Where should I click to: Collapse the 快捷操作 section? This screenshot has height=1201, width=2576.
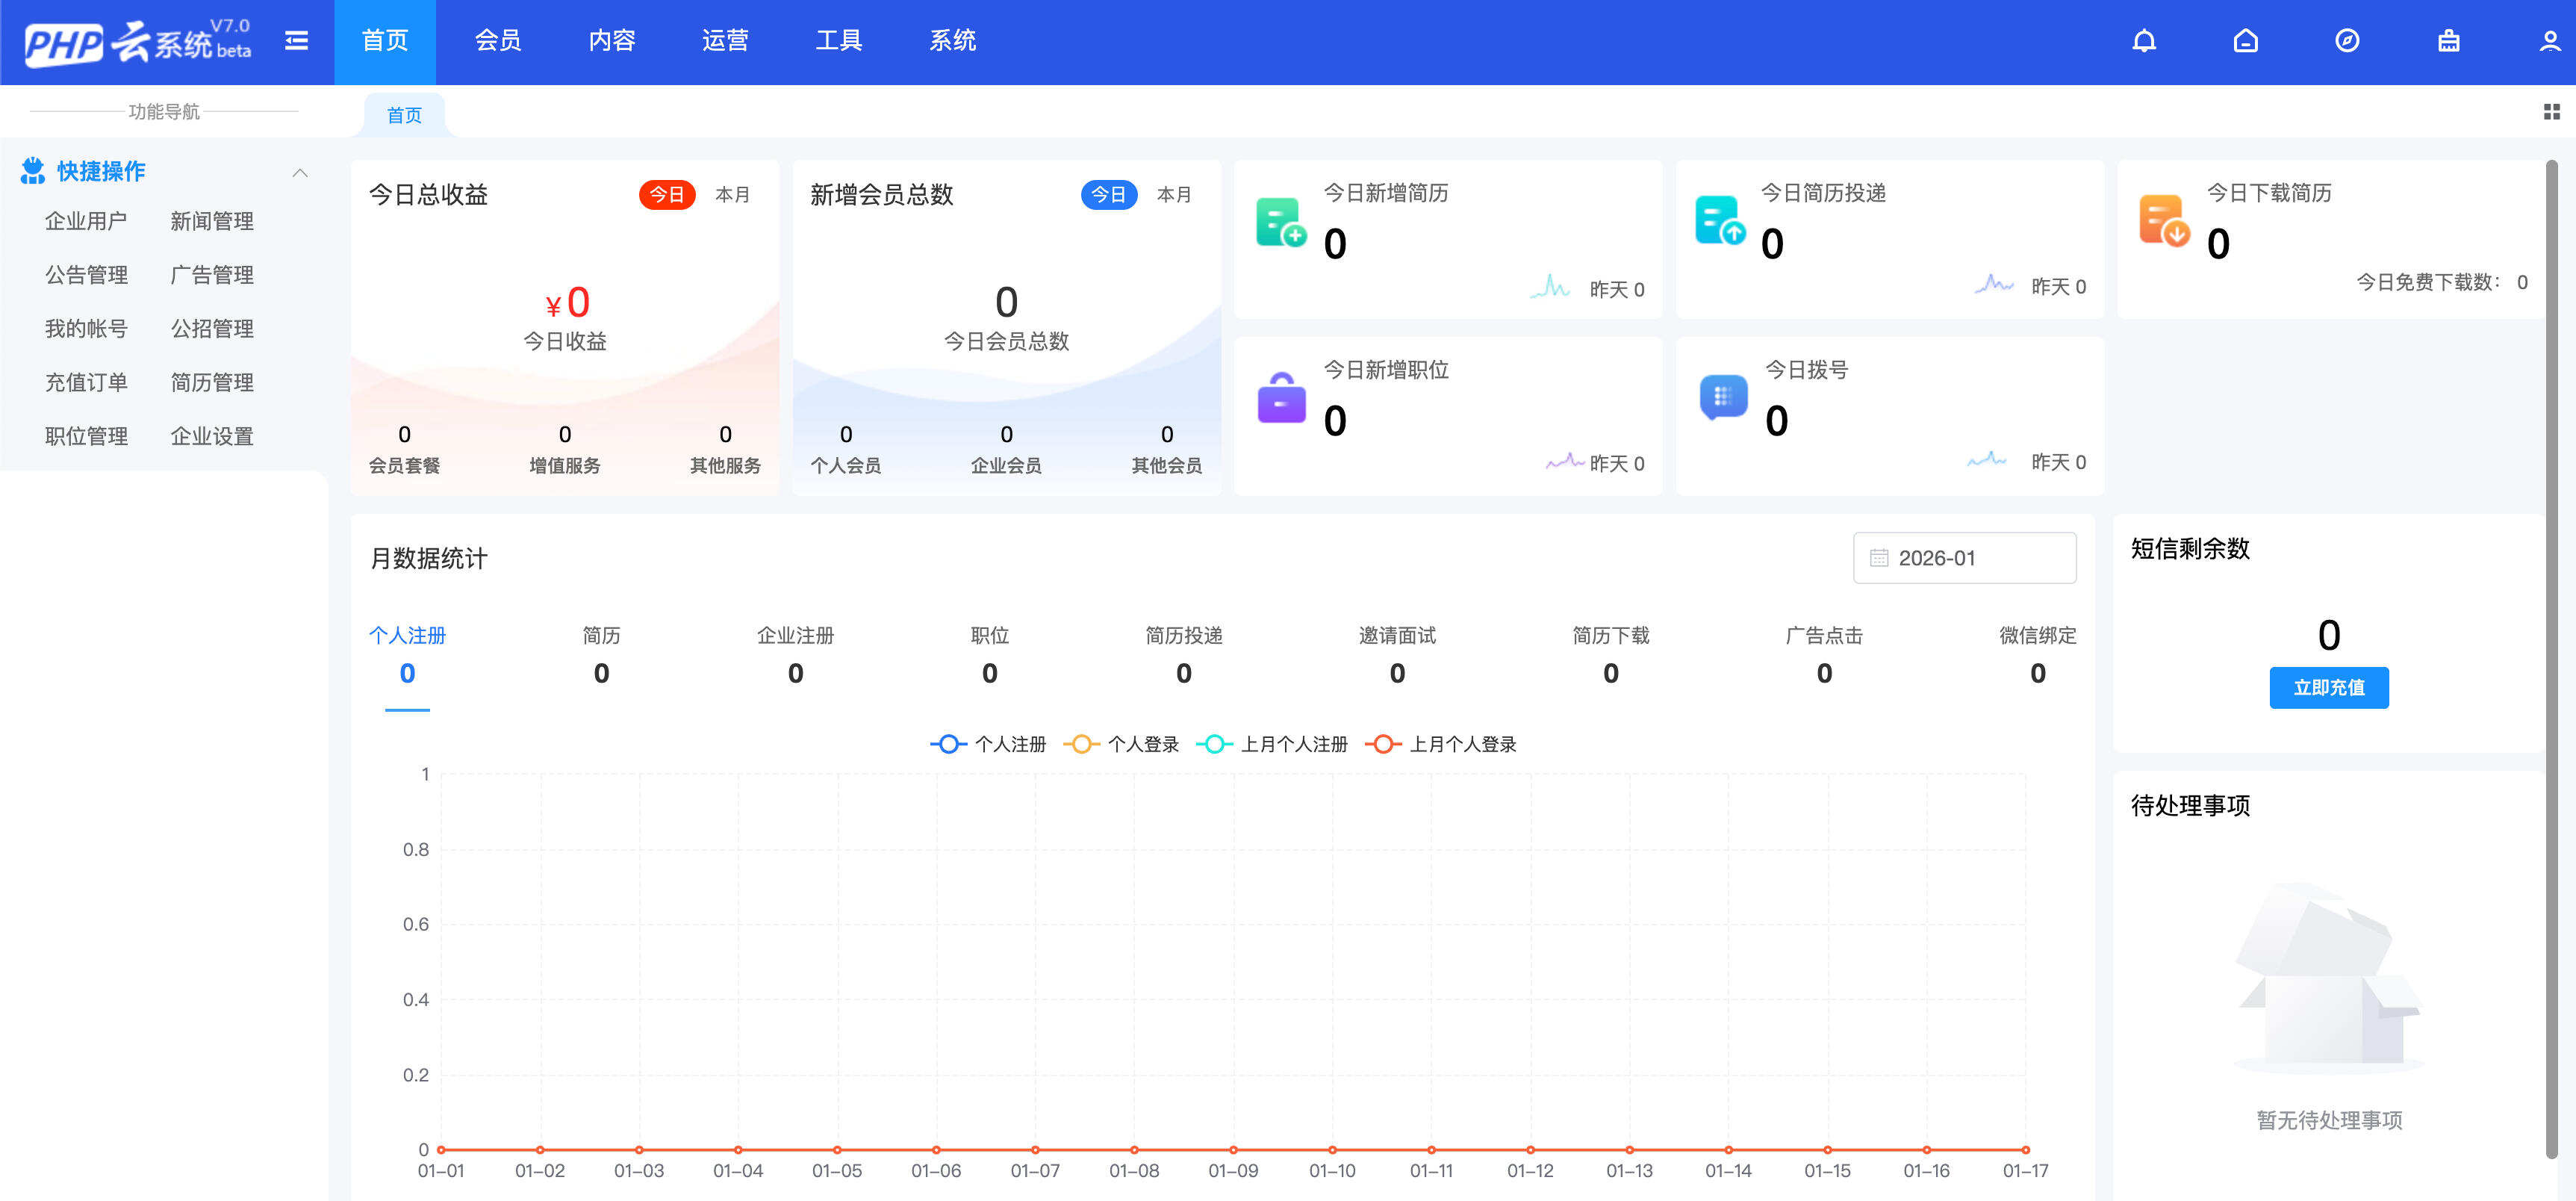(x=301, y=172)
